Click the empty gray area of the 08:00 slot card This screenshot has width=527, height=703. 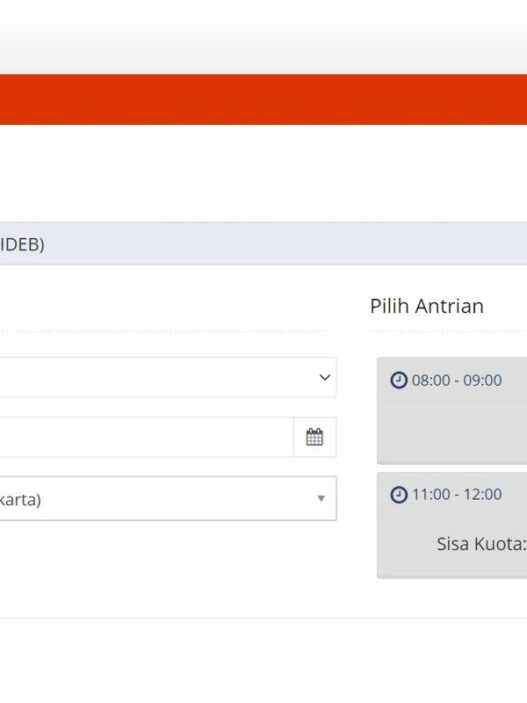[x=452, y=428]
